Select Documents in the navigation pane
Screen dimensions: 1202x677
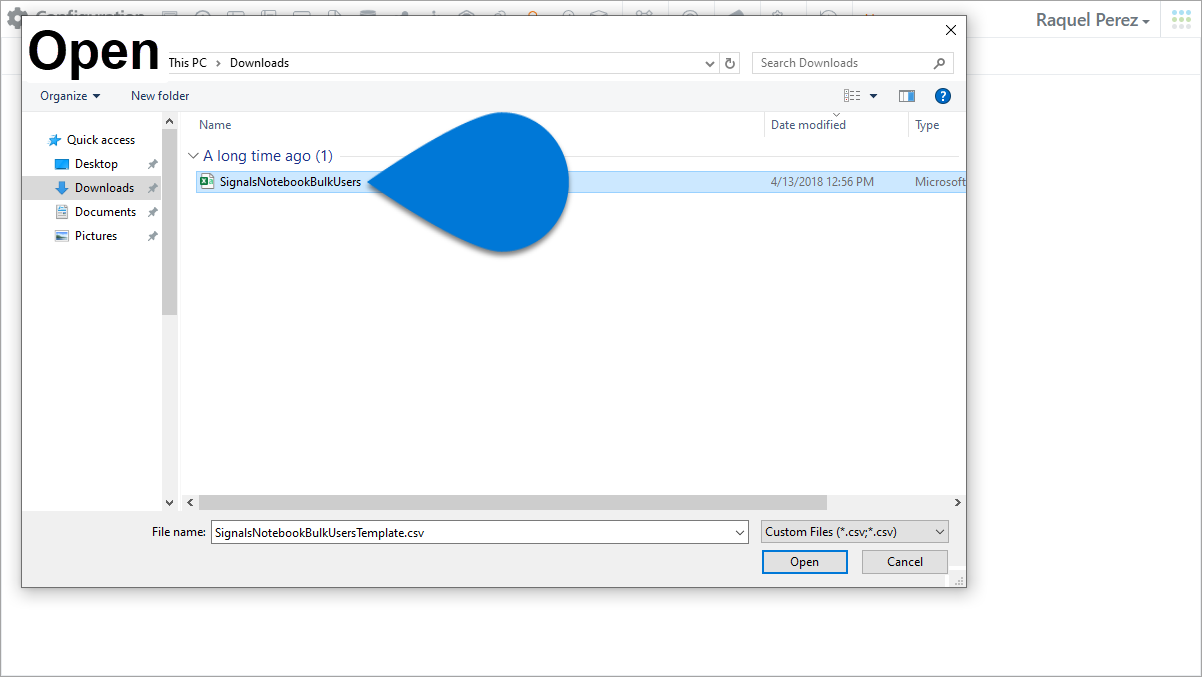(x=105, y=212)
